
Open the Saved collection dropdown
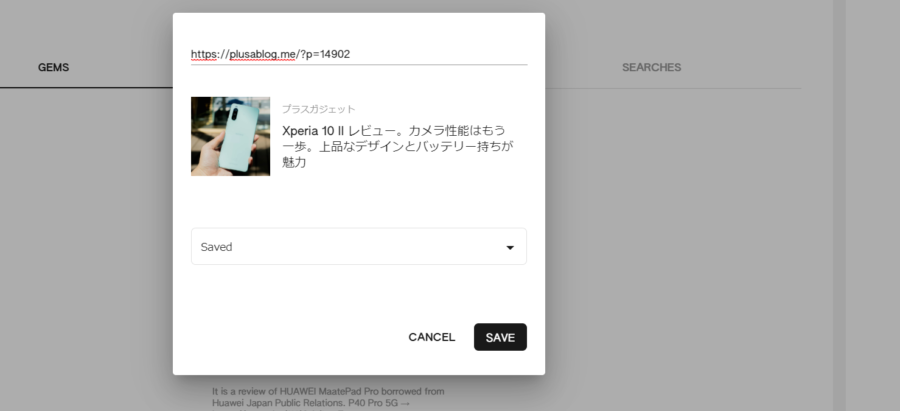click(358, 246)
